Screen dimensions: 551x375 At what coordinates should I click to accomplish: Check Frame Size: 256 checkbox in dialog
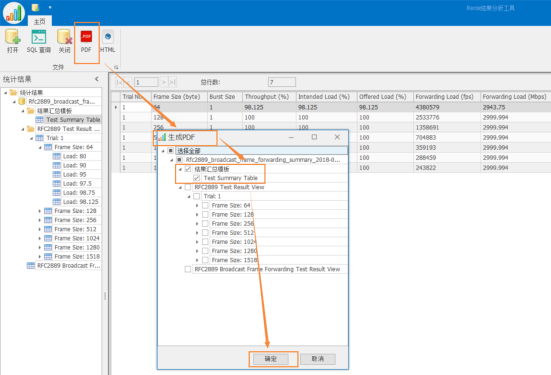click(205, 224)
